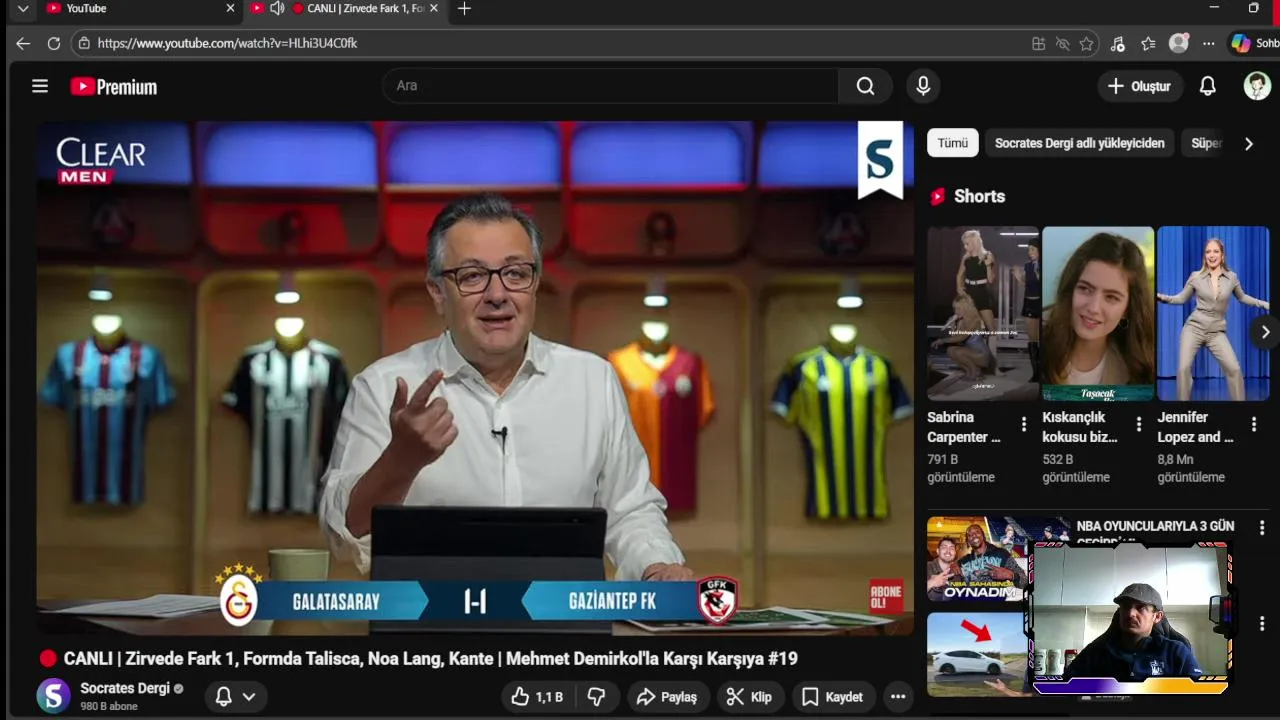Open the Sabrina Carpenter short thumbnail
The height and width of the screenshot is (720, 1280).
coord(983,314)
